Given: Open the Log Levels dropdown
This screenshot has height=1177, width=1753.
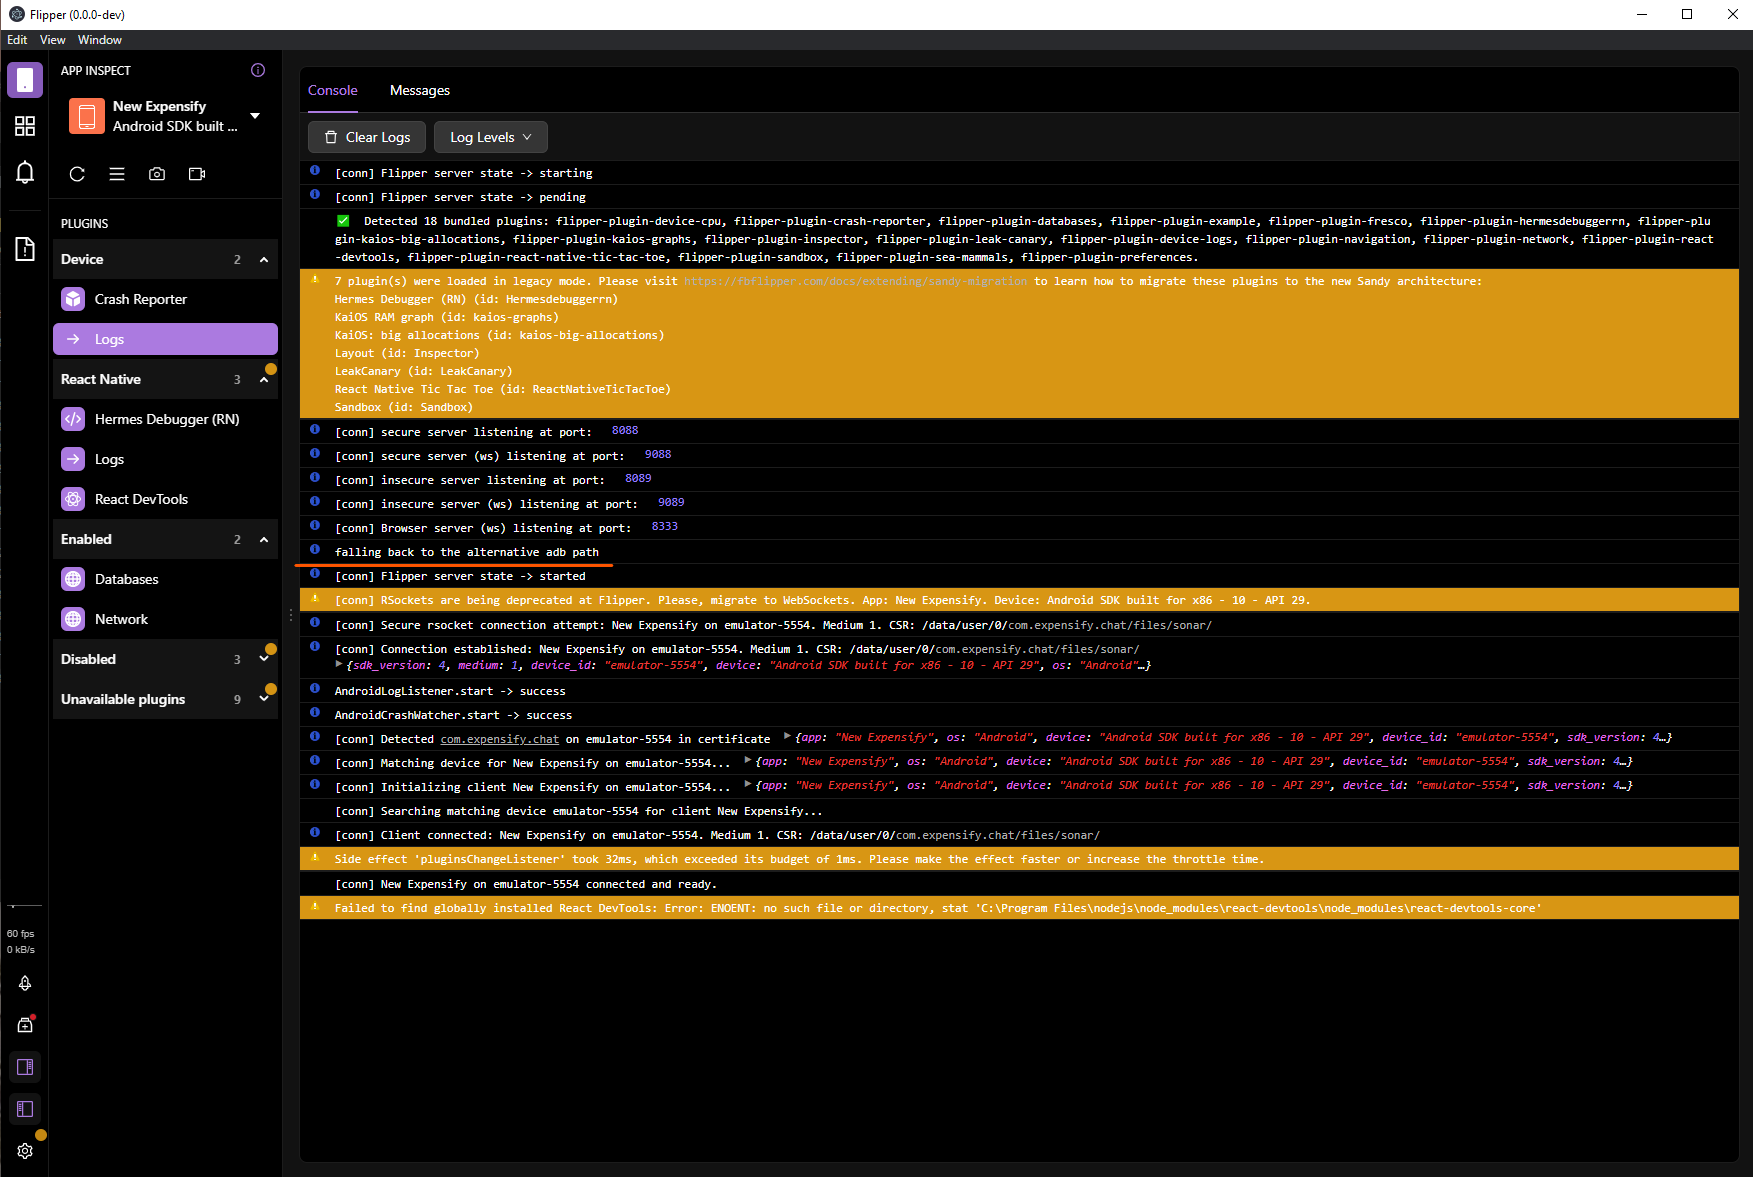Looking at the screenshot, I should (x=491, y=137).
